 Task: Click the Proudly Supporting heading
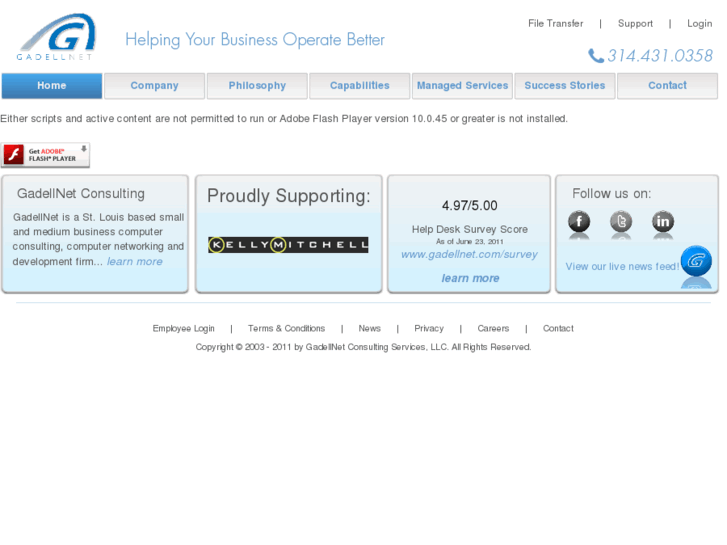tap(289, 196)
